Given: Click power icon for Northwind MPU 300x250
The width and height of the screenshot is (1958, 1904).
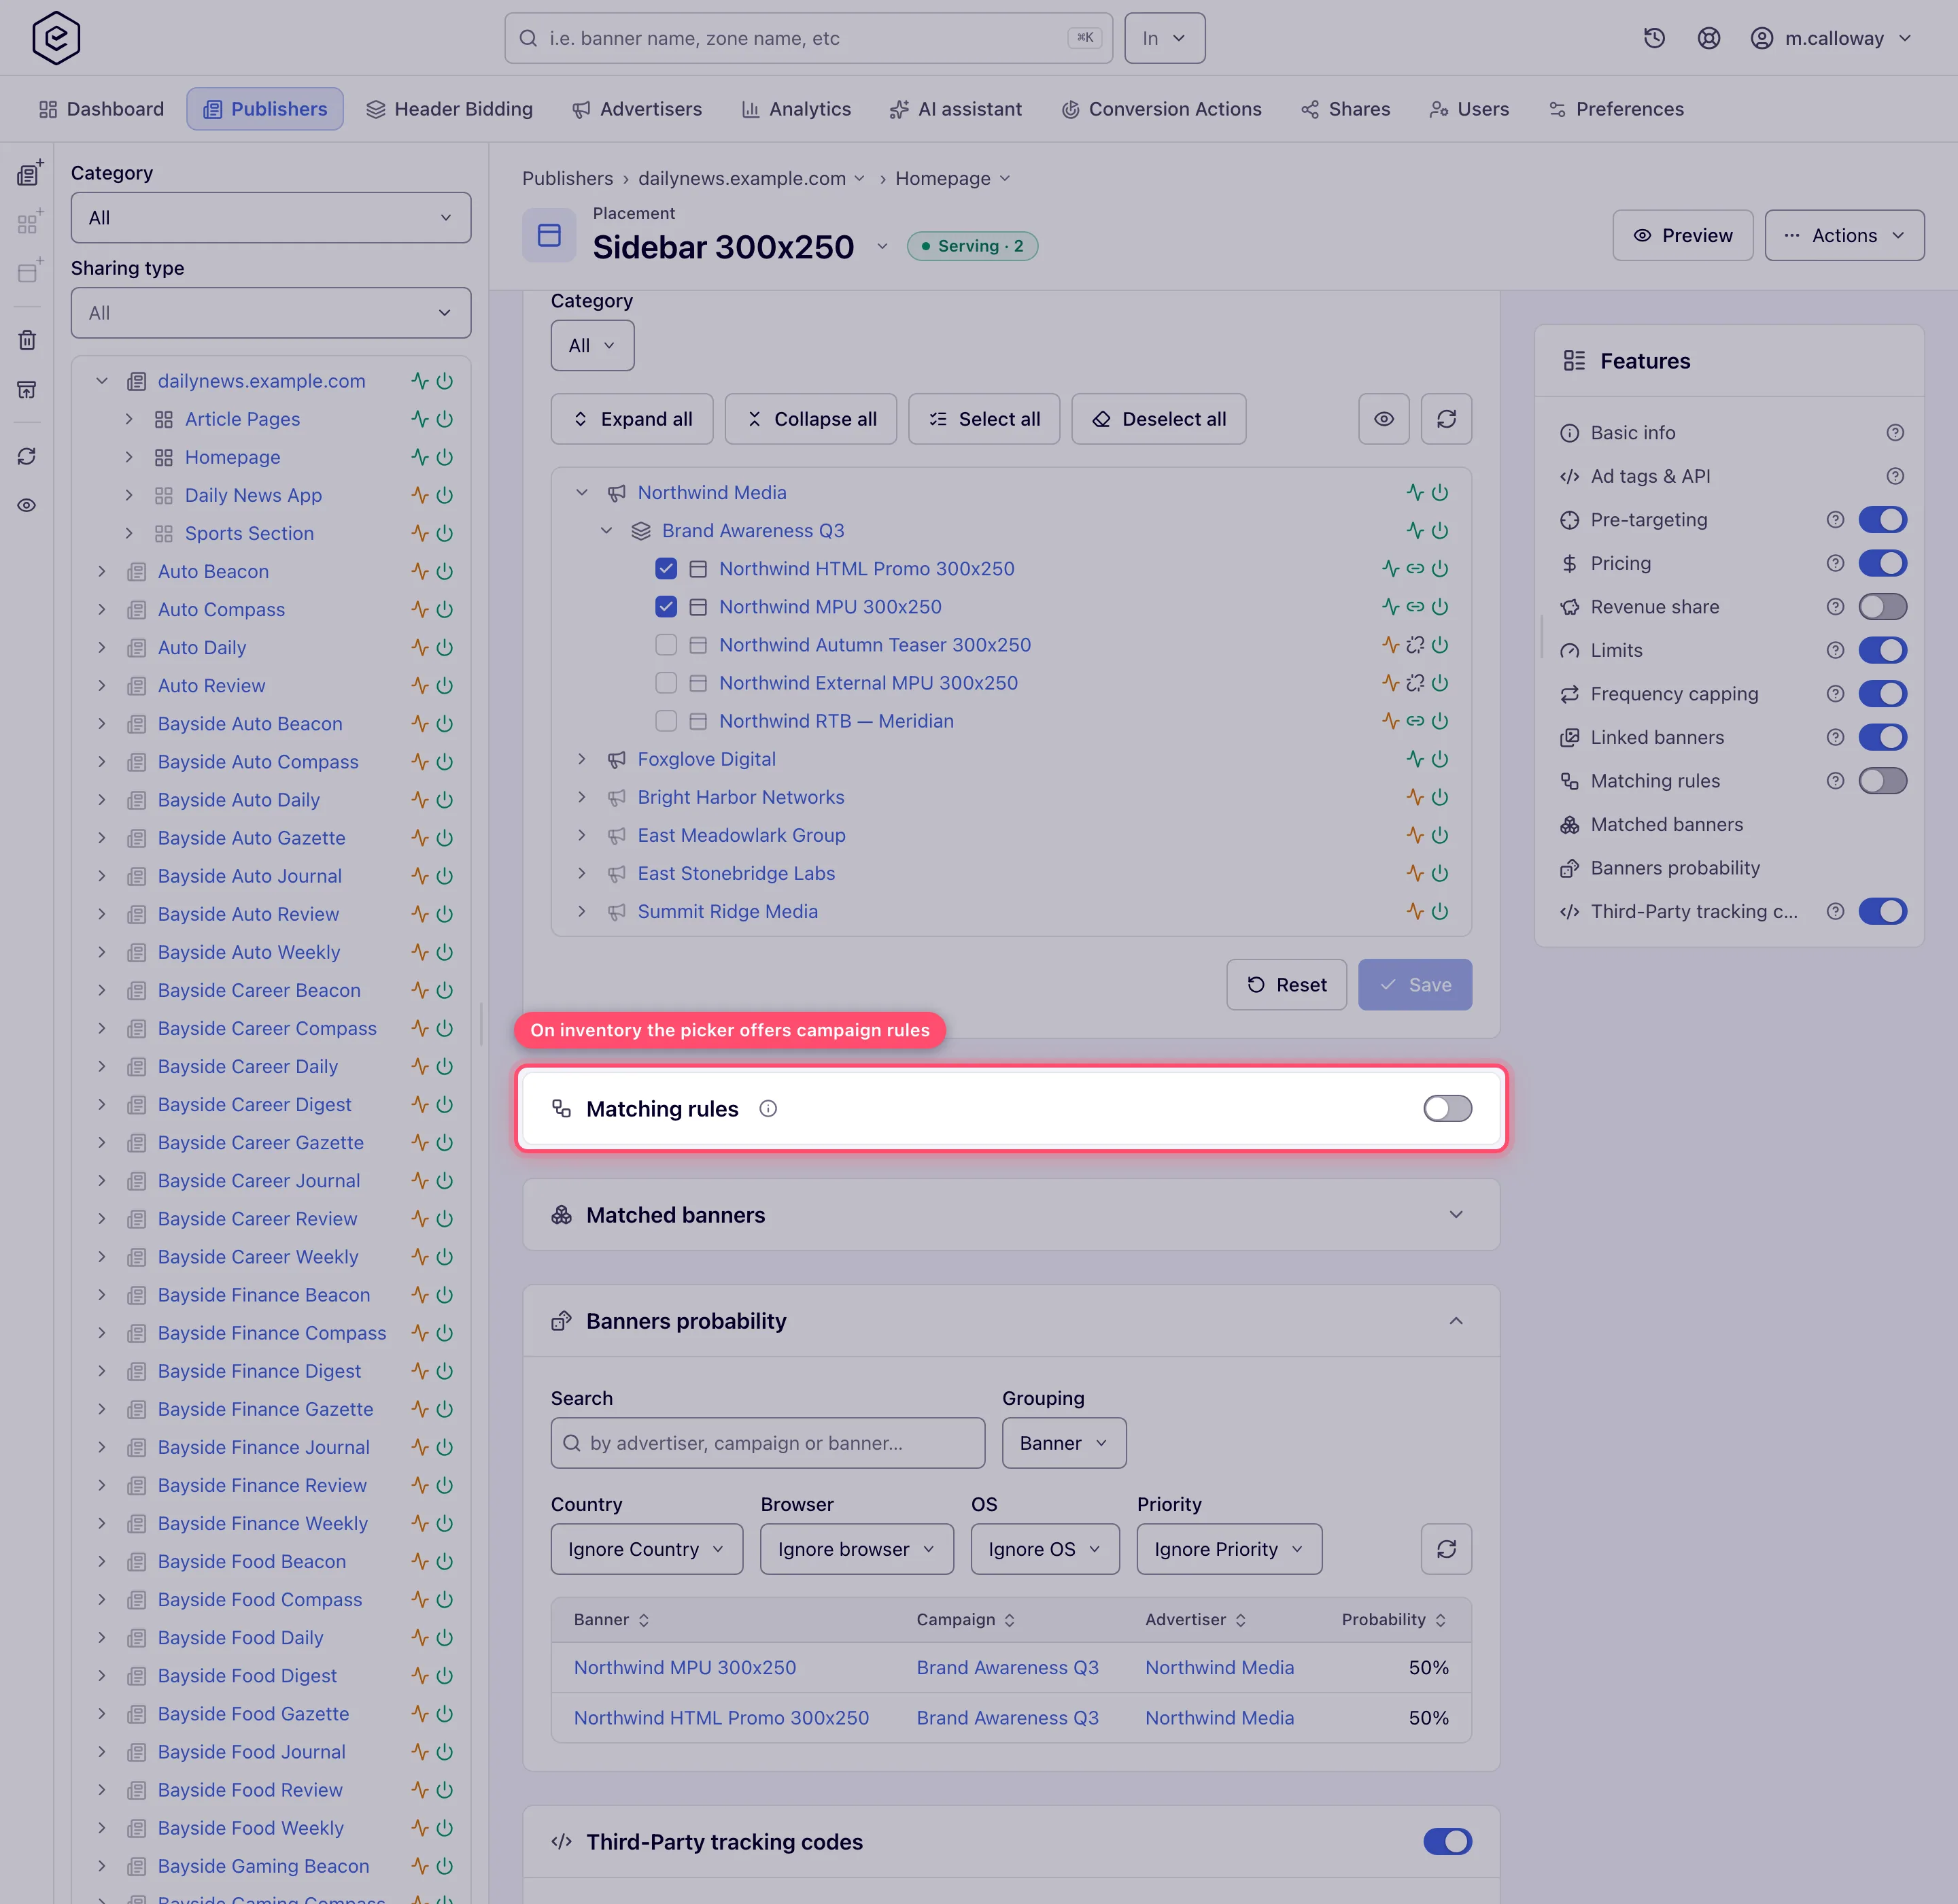Looking at the screenshot, I should tap(1440, 607).
